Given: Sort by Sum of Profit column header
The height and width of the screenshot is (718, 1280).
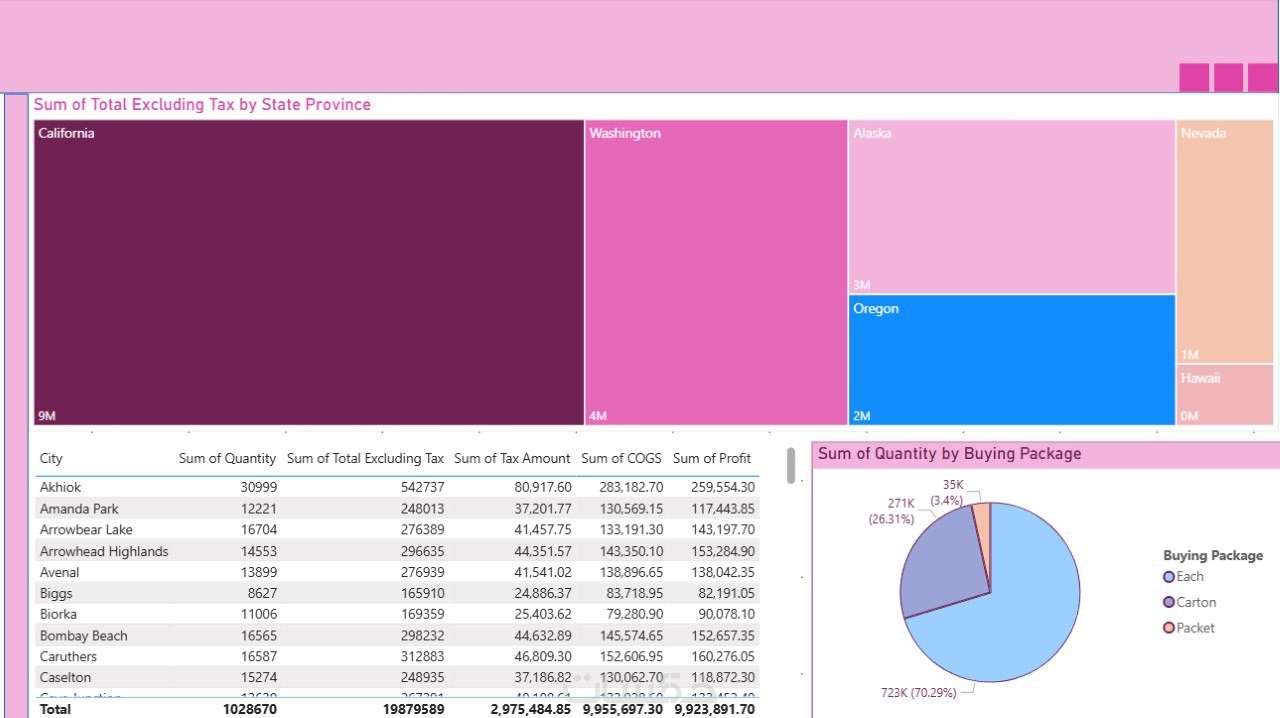Looking at the screenshot, I should coord(712,458).
